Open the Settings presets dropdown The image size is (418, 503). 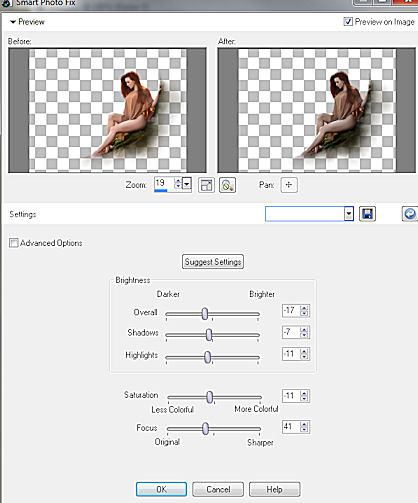coord(349,214)
